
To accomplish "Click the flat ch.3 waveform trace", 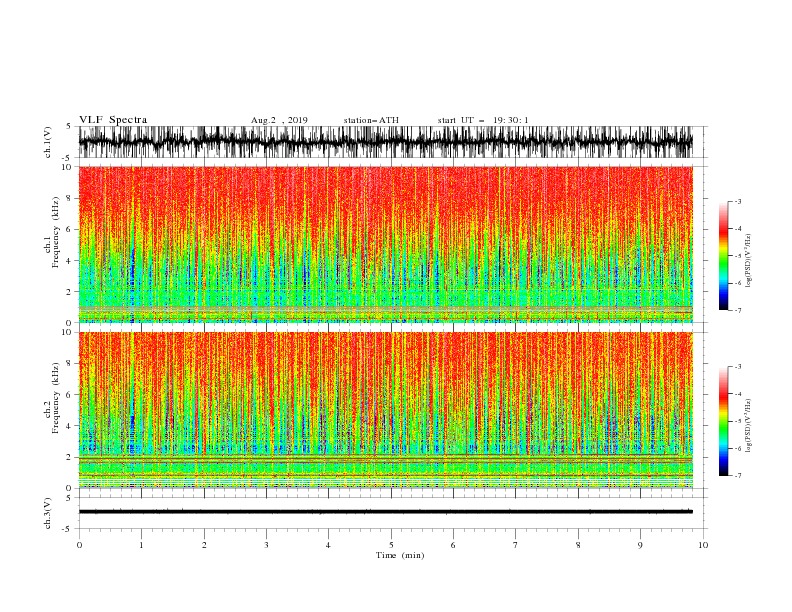I will click(x=385, y=512).
